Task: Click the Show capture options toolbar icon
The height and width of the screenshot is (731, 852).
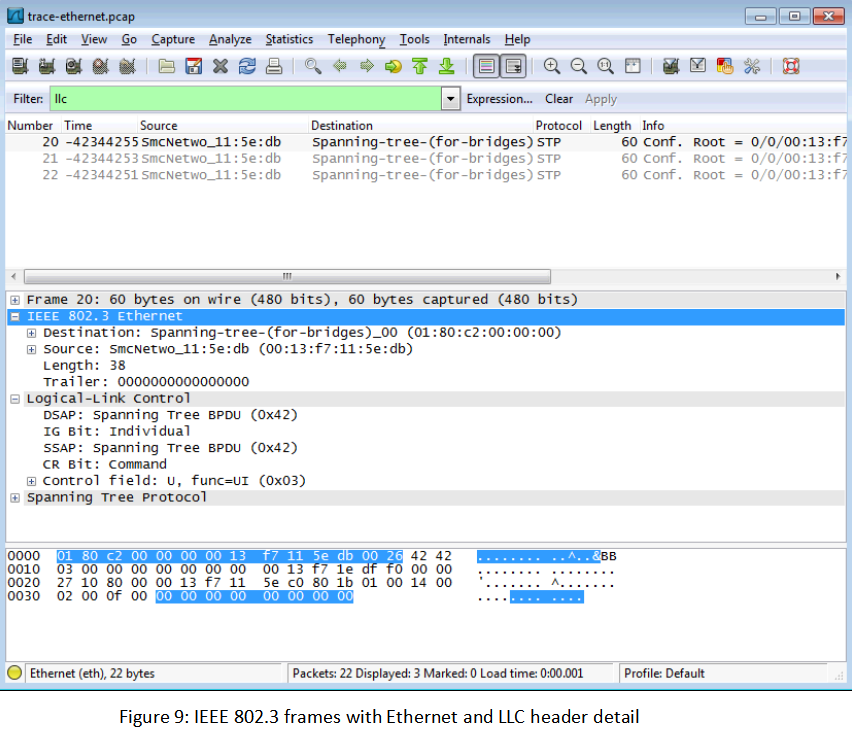Action: point(47,66)
